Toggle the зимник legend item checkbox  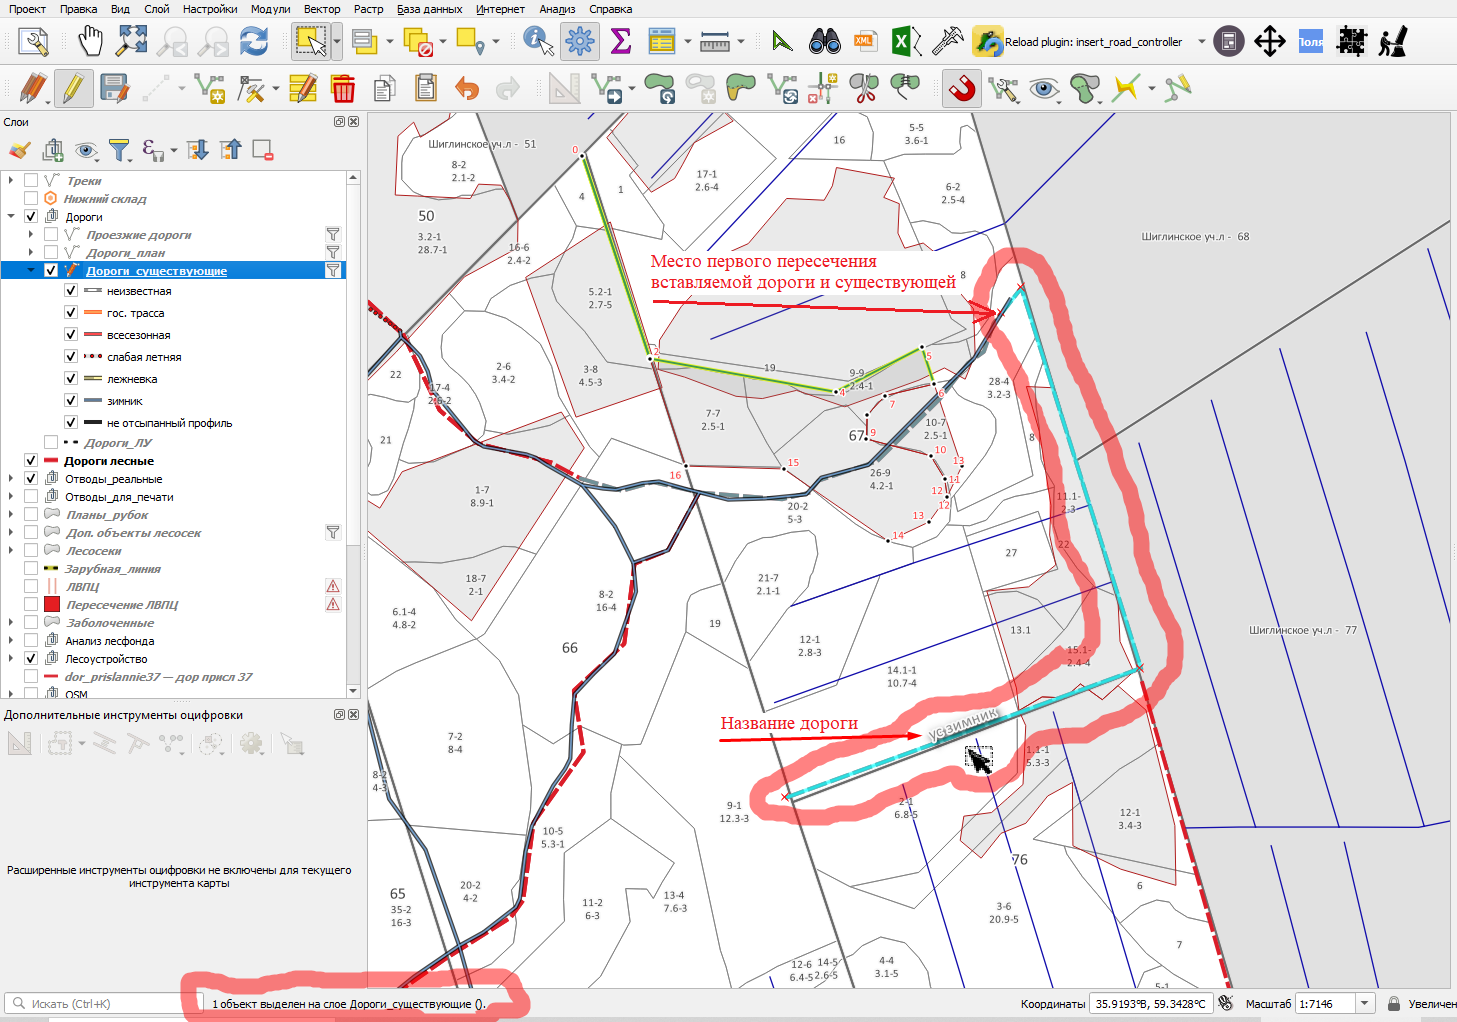point(71,401)
